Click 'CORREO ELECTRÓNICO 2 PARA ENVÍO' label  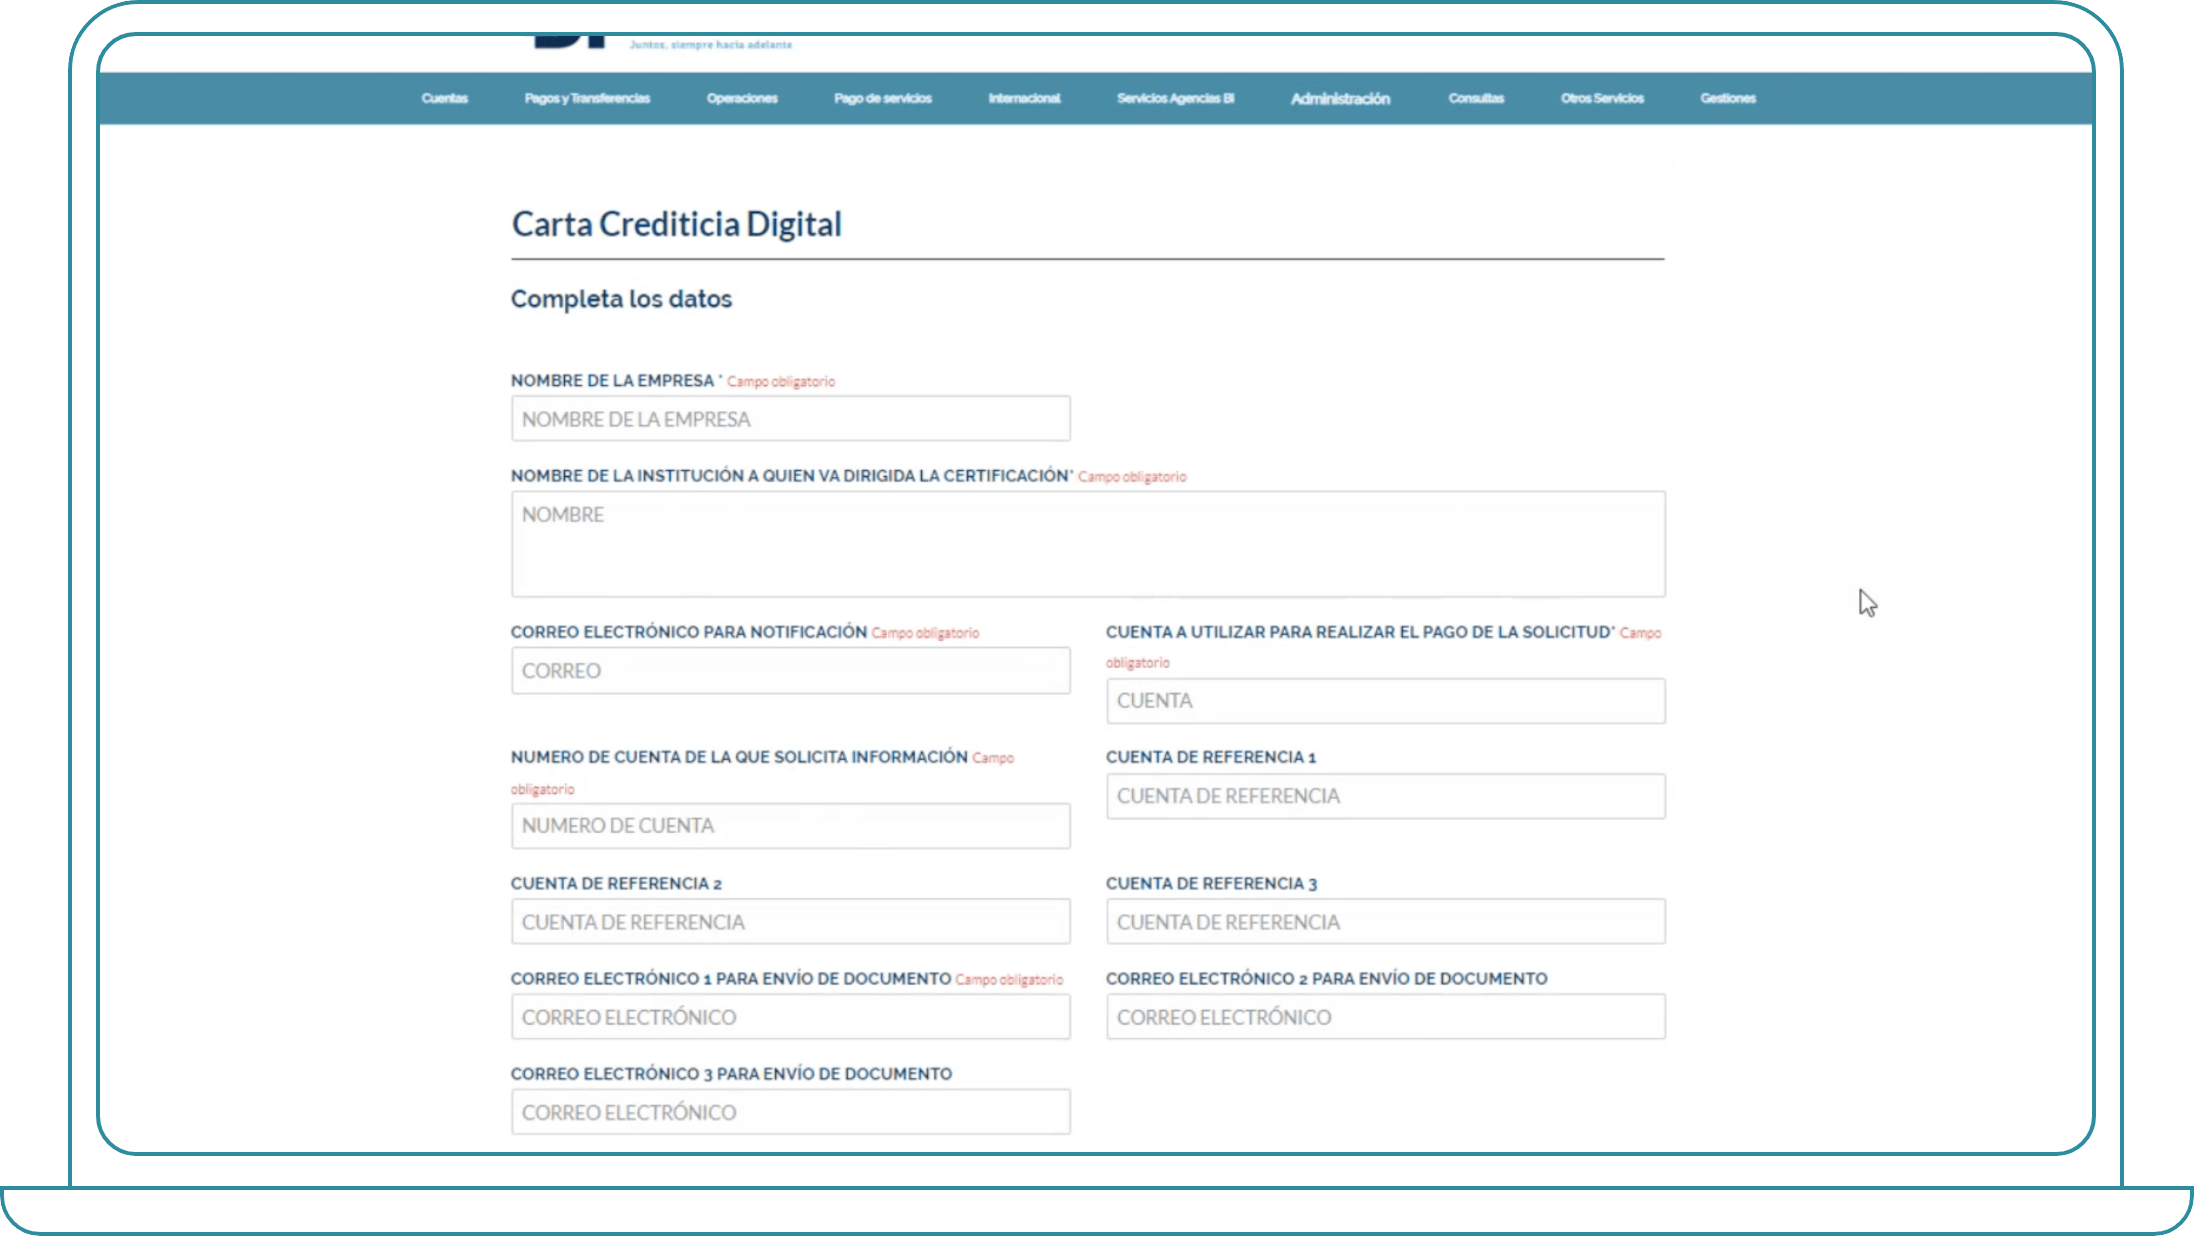1326,978
